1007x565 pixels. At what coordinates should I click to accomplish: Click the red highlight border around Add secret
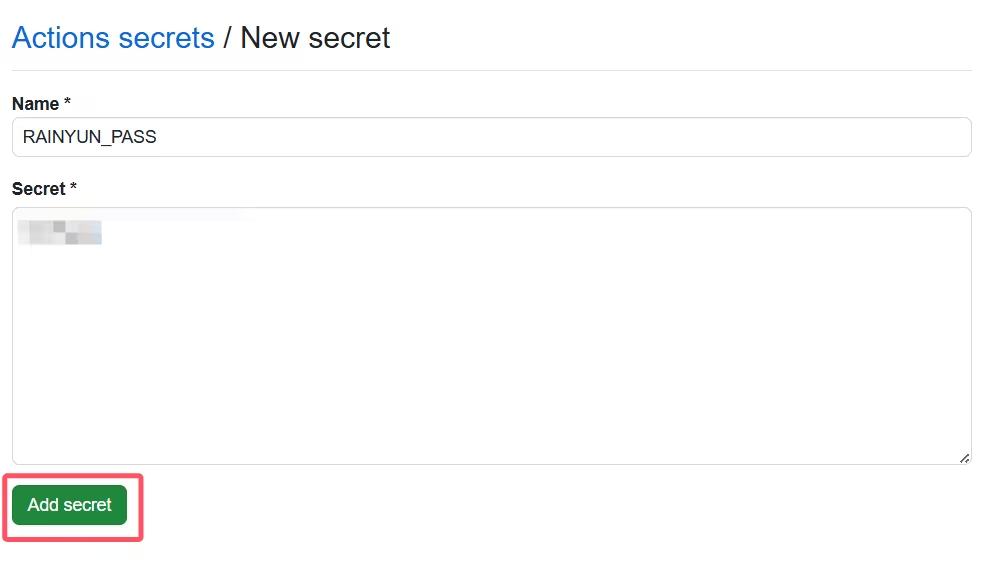[142, 508]
